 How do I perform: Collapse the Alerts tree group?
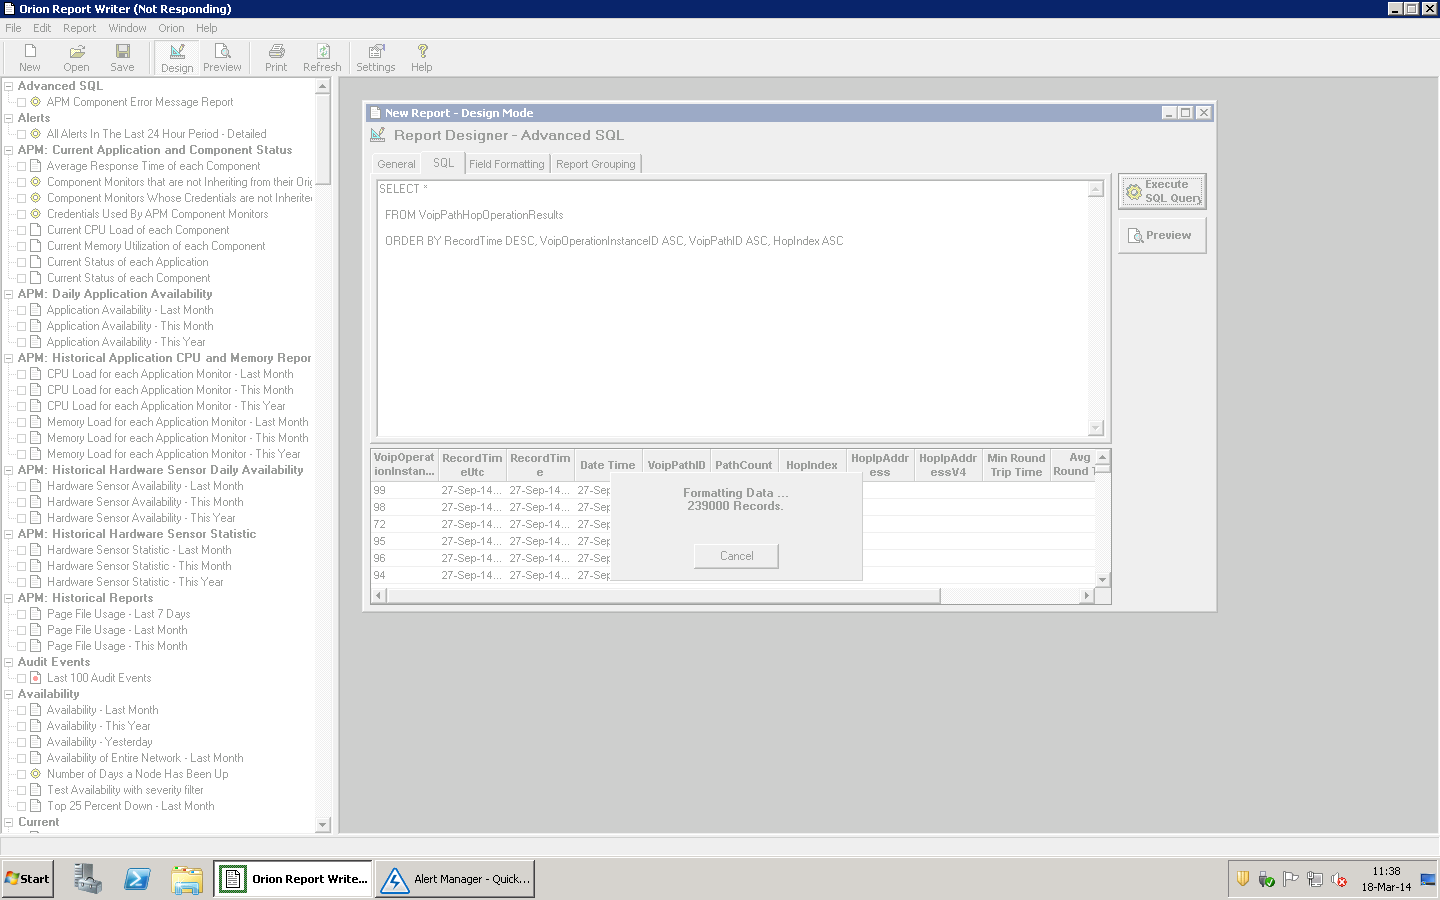click(x=8, y=118)
